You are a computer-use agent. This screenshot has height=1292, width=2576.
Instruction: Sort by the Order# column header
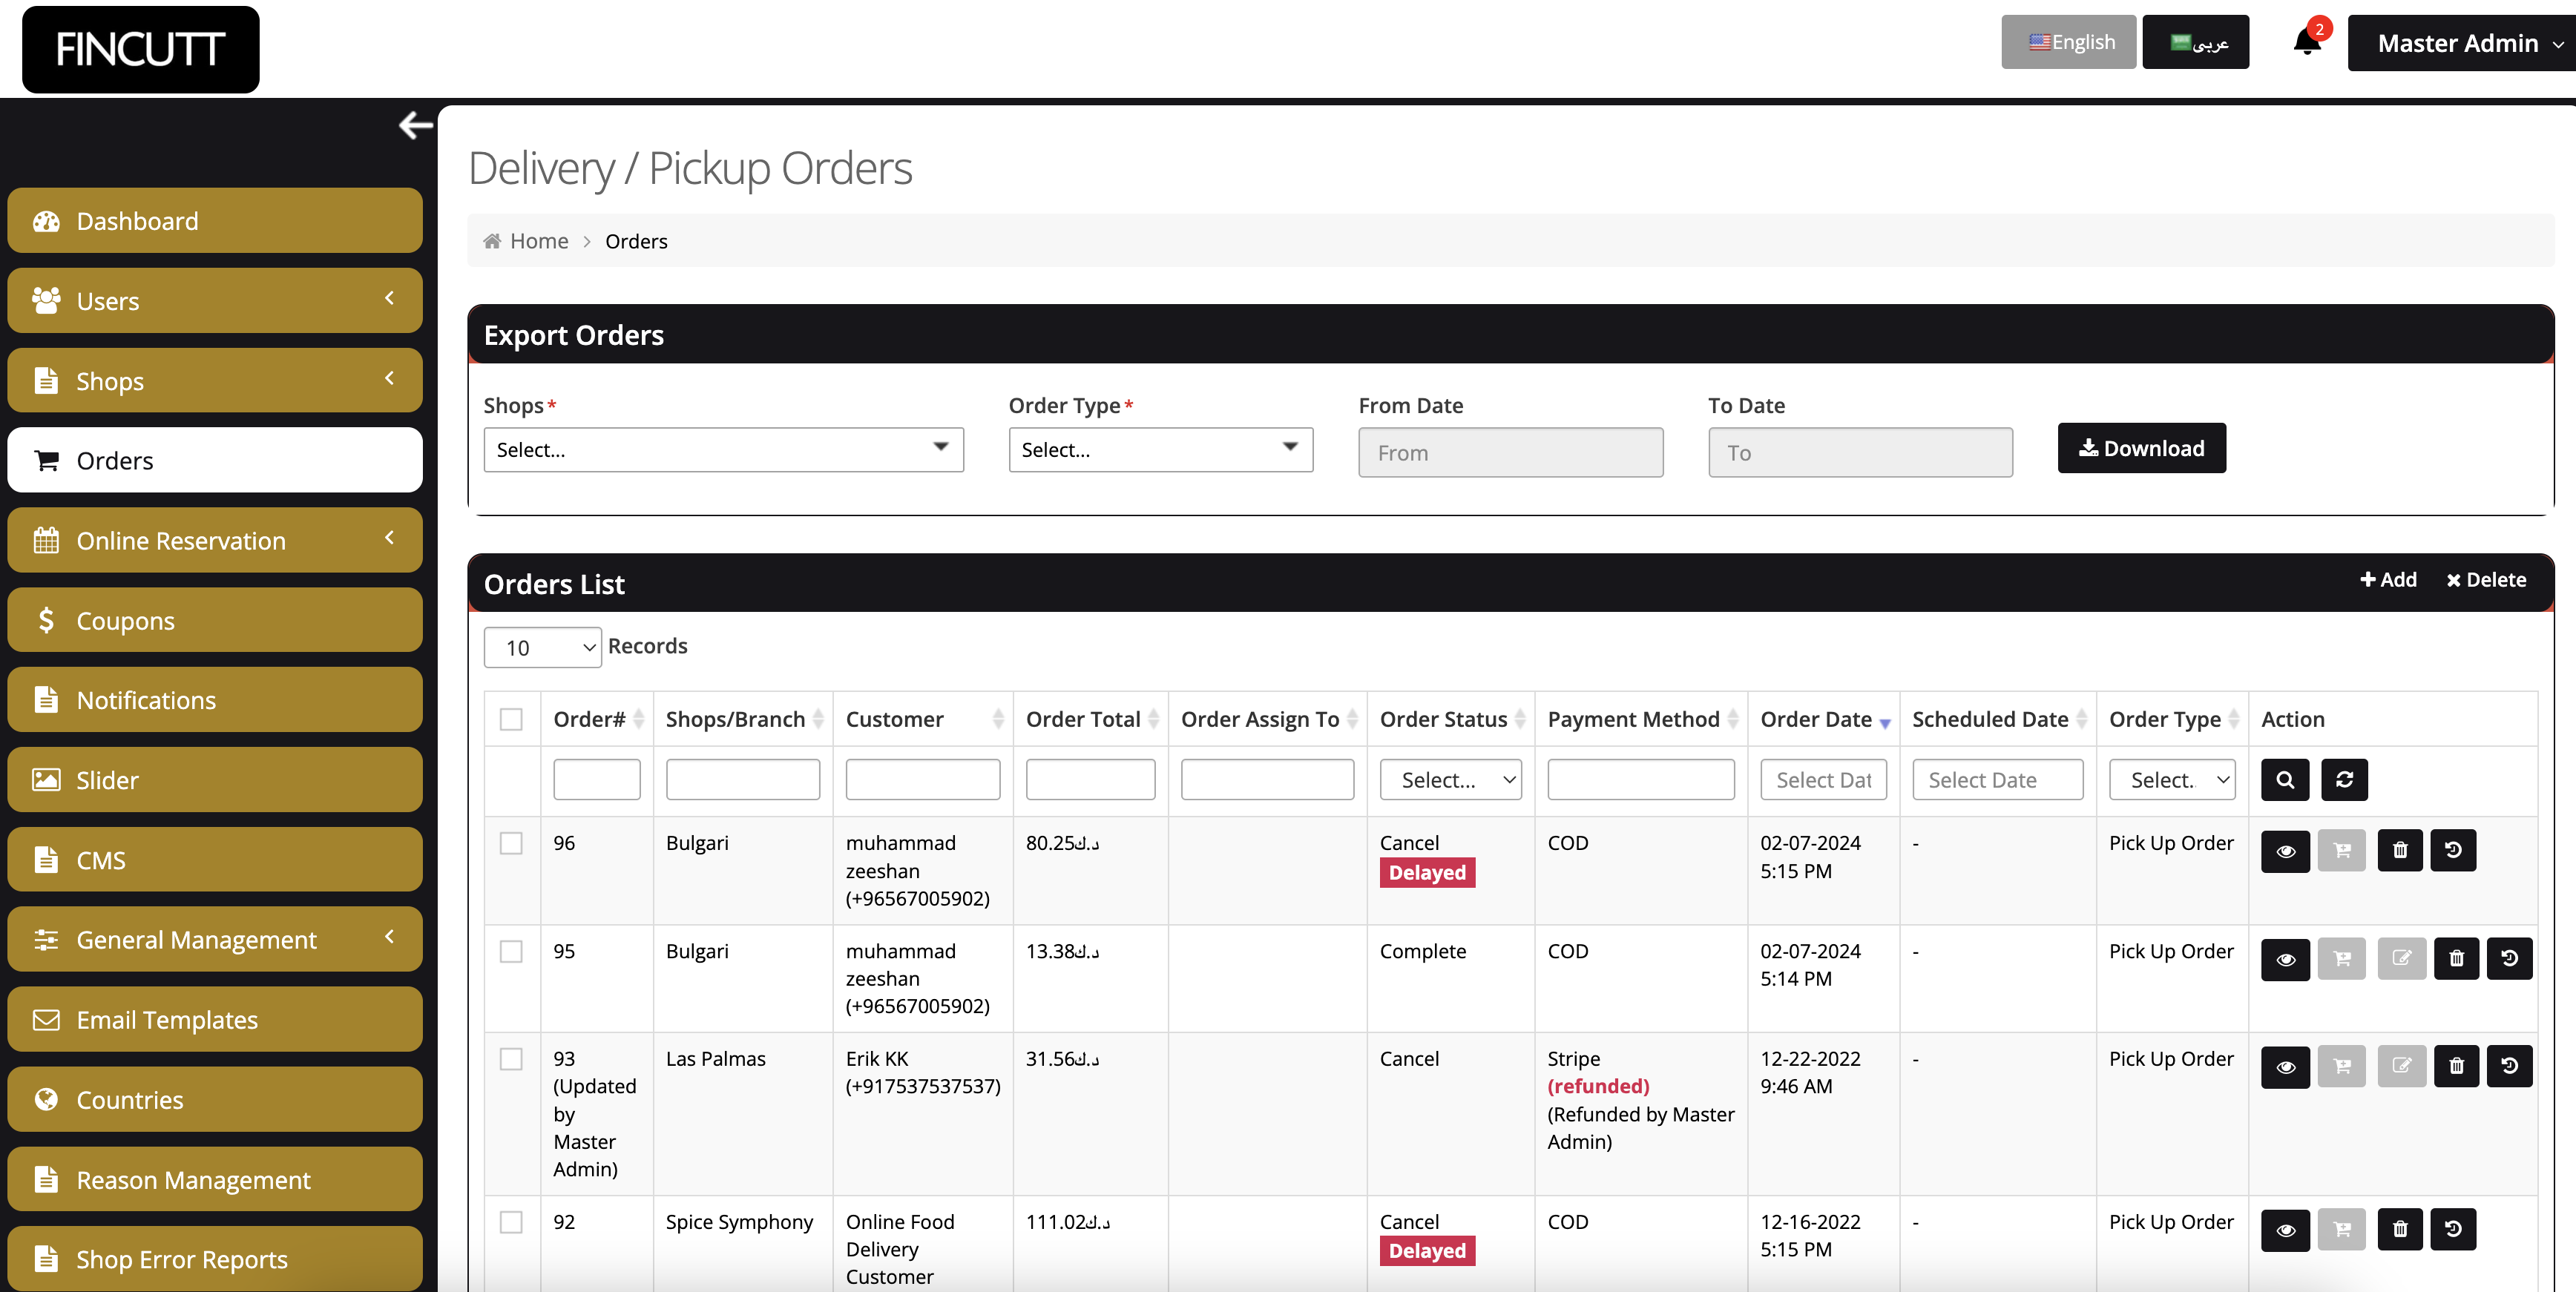(597, 719)
